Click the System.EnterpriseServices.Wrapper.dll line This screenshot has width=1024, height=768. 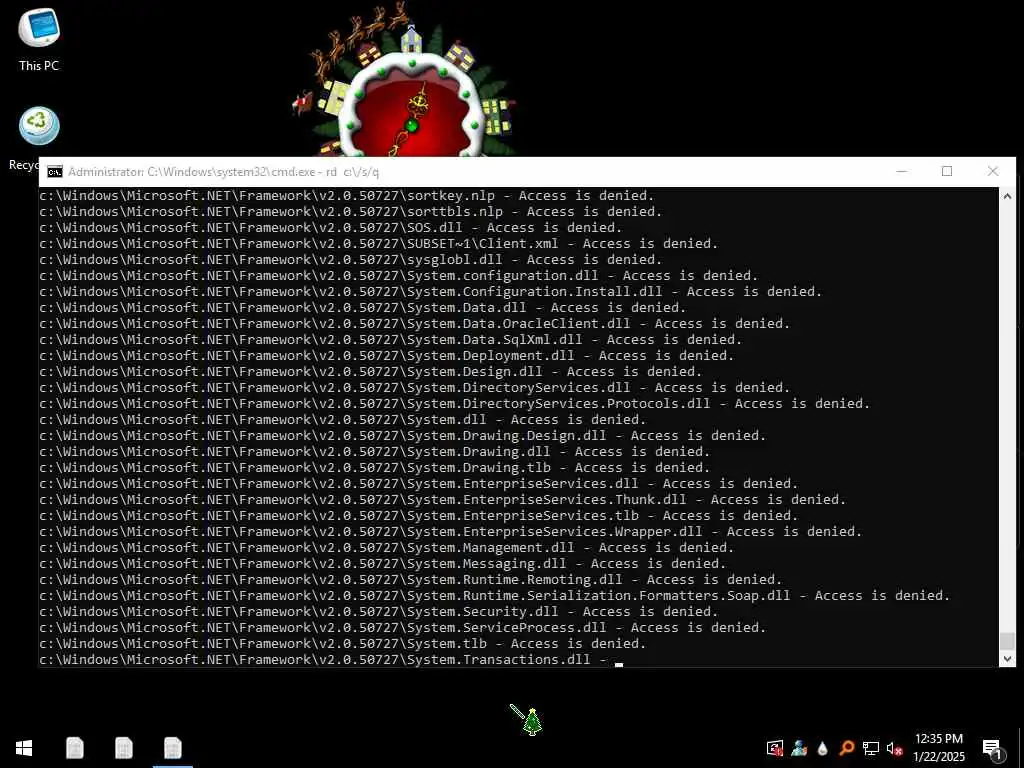(451, 532)
